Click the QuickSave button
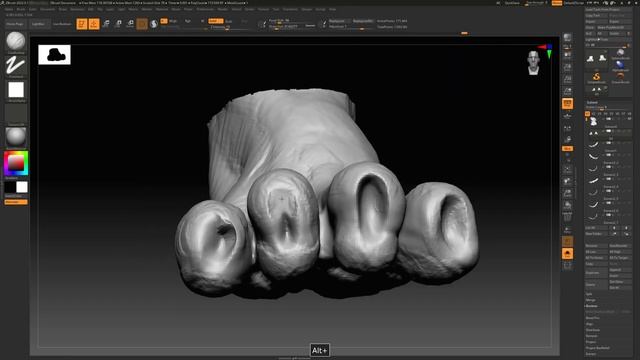This screenshot has width=640, height=360. pyautogui.click(x=513, y=3)
